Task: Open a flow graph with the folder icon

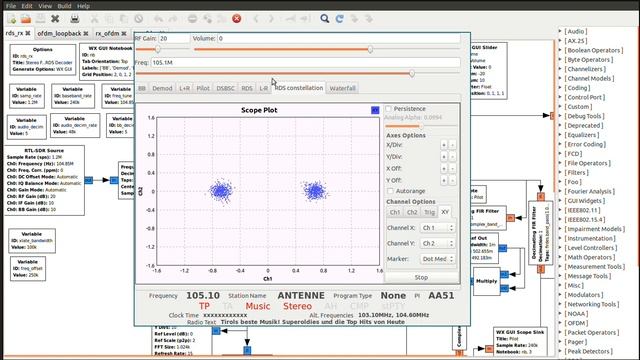Action: point(26,19)
